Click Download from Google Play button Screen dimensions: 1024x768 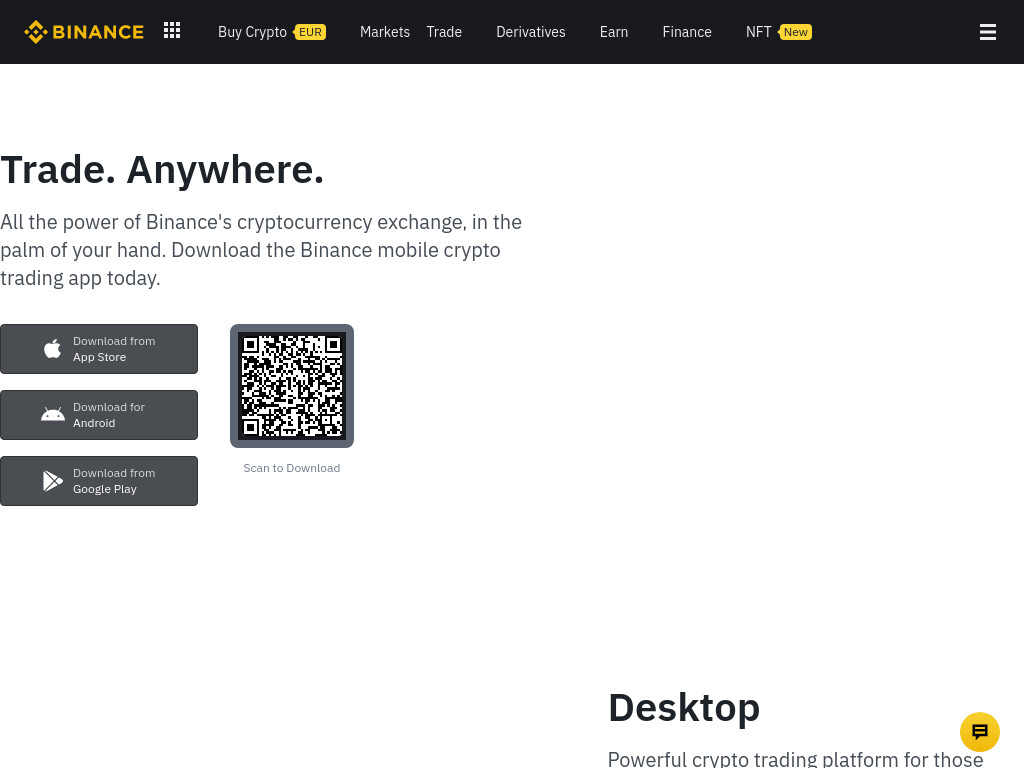99,481
